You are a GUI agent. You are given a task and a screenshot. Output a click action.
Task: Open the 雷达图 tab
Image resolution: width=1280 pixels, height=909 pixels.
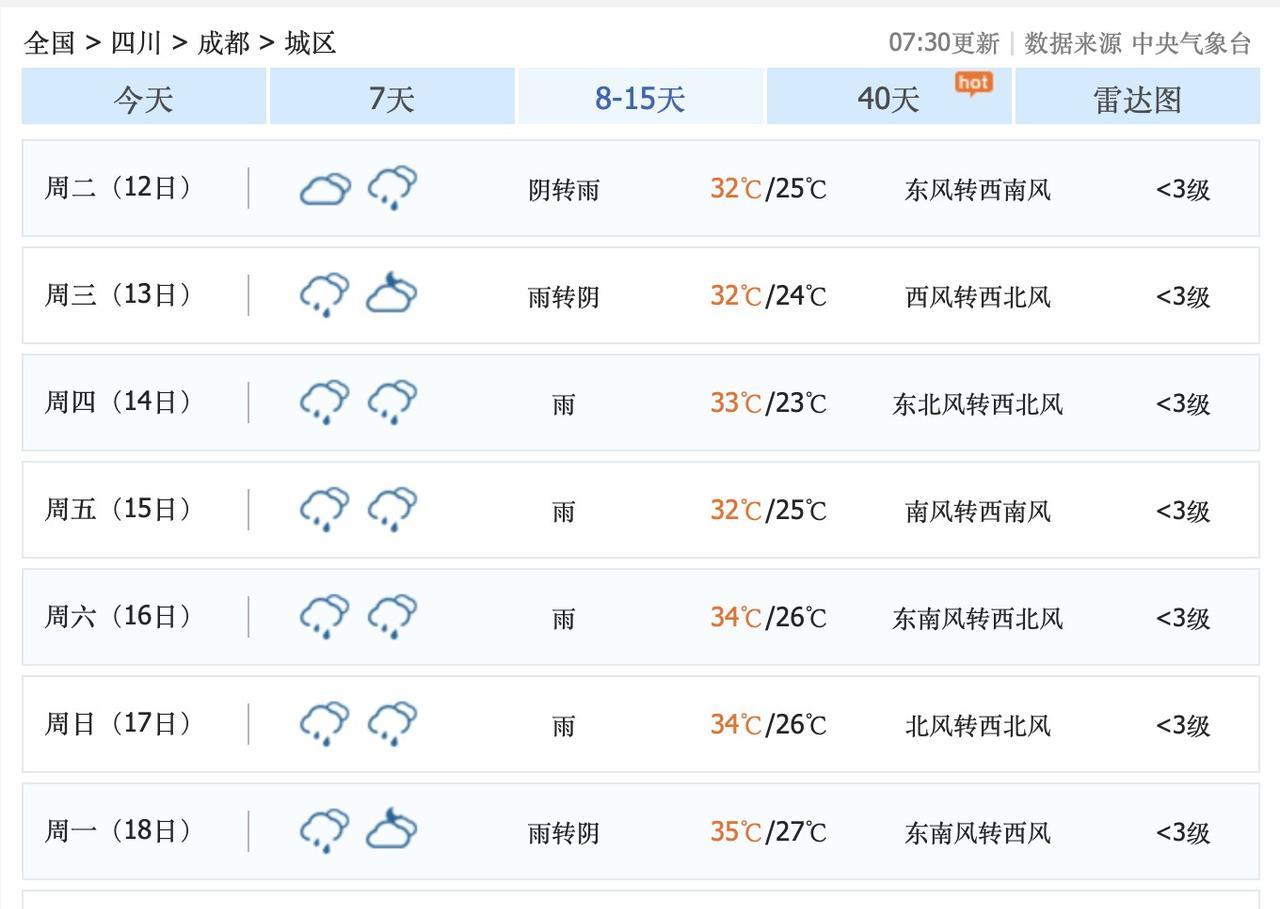[1137, 98]
